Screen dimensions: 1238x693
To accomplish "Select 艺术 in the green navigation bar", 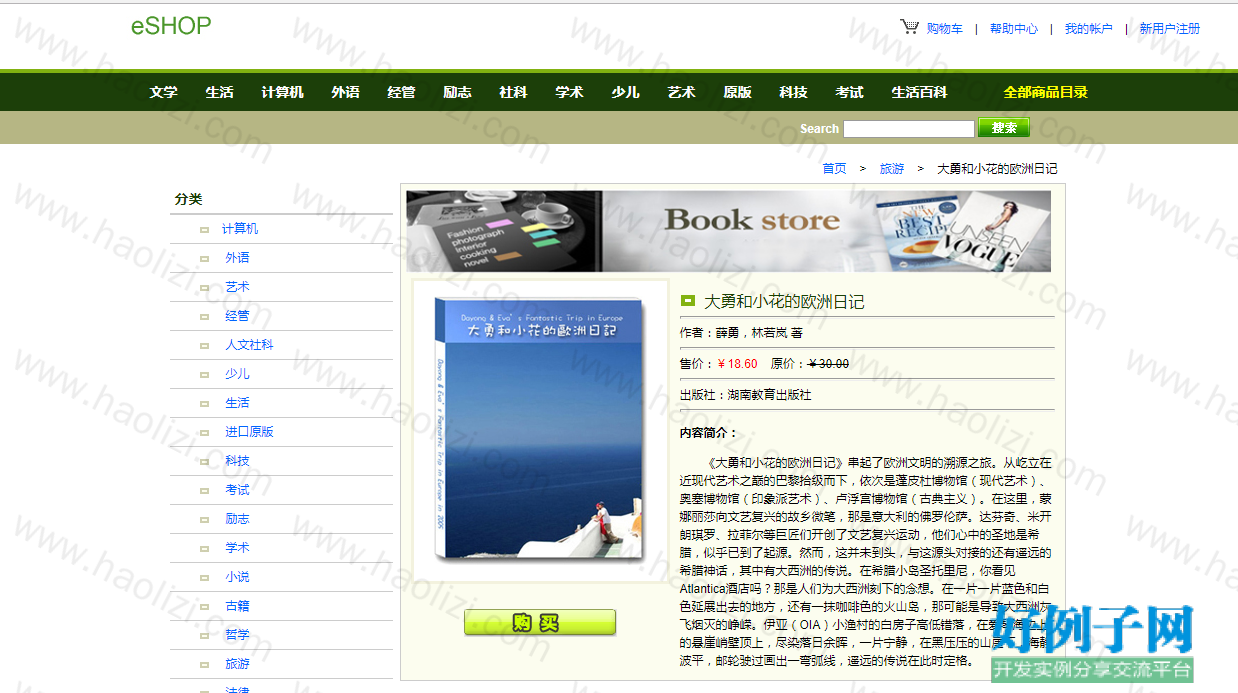I will pos(682,92).
